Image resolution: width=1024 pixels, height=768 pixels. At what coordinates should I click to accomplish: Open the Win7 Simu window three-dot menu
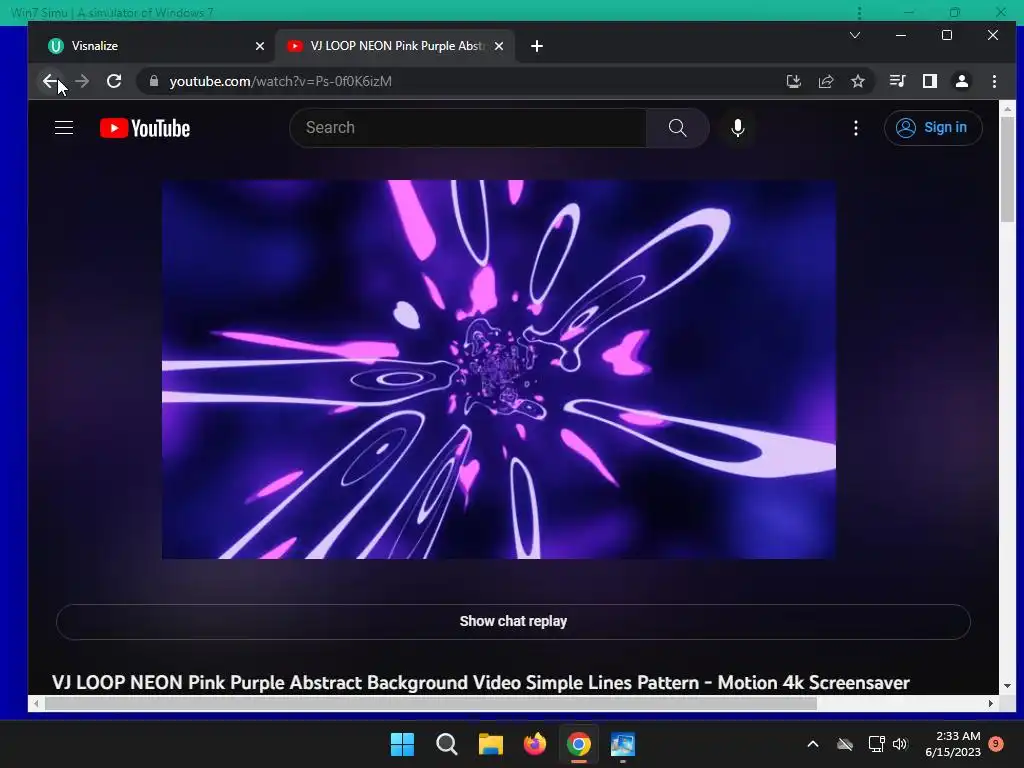tap(859, 12)
